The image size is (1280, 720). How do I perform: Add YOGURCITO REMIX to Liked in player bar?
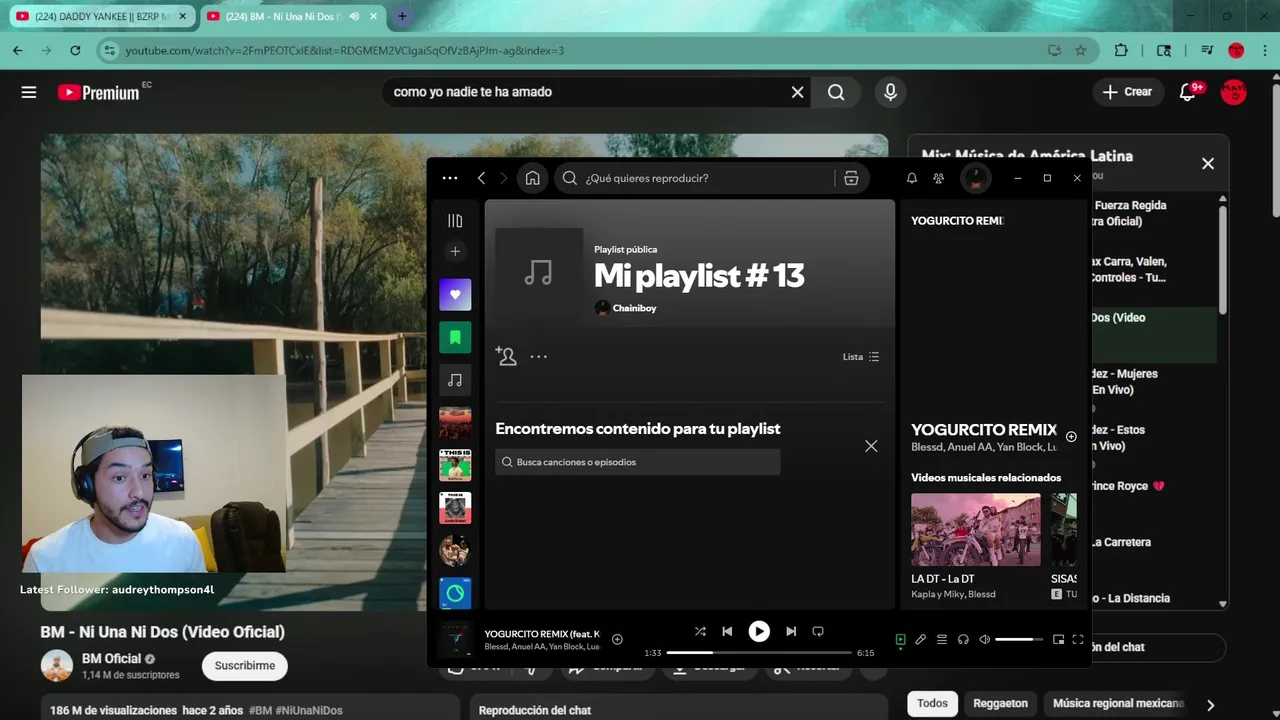click(x=617, y=639)
